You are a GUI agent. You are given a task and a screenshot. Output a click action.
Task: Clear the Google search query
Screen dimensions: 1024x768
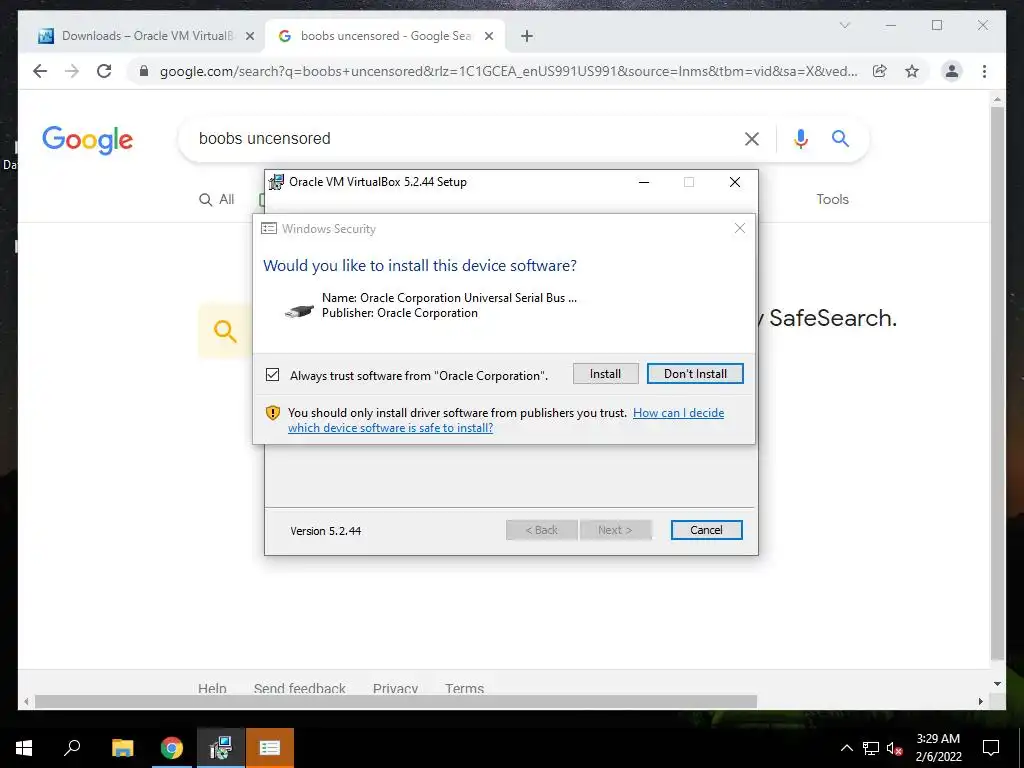752,138
